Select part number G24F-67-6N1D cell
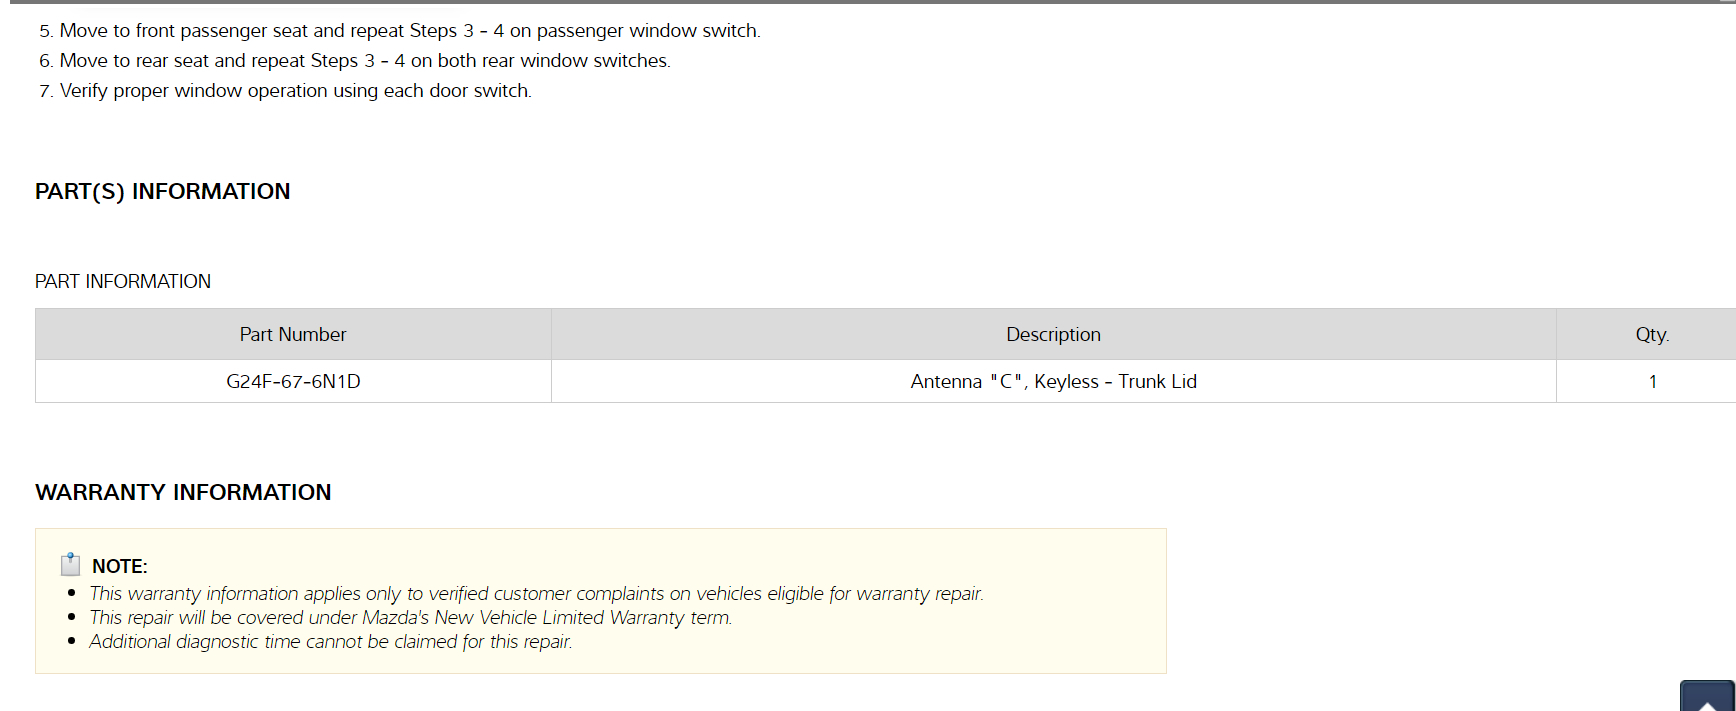 (293, 381)
